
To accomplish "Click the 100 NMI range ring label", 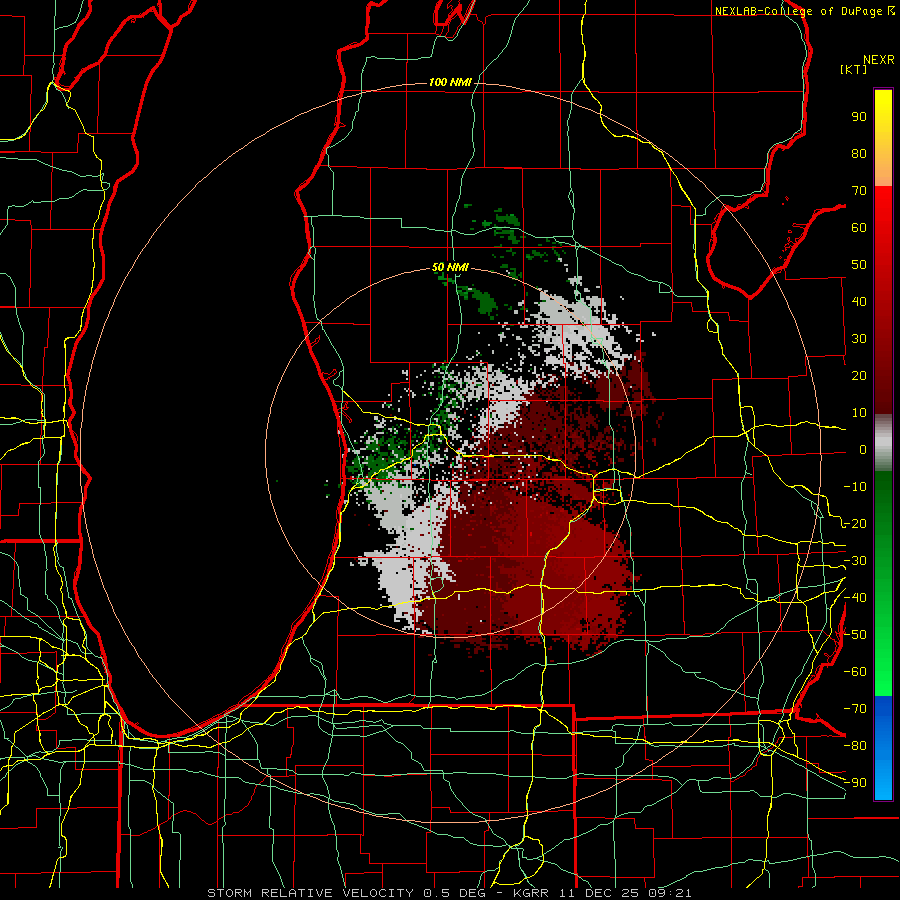I will pyautogui.click(x=450, y=82).
